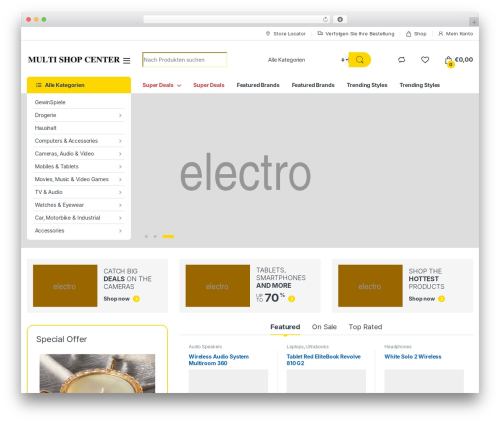
Task: Expand Car, Motorbike & Industrial arrow
Action: [120, 218]
